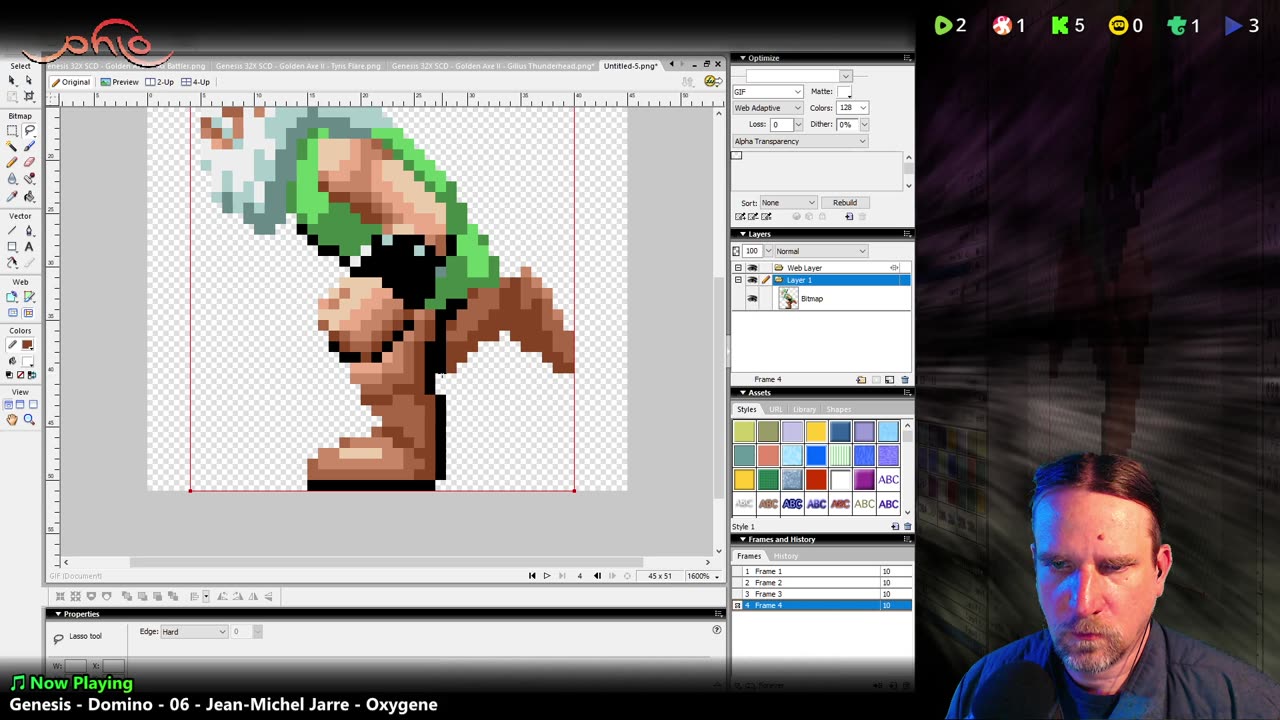Viewport: 1280px width, 720px height.
Task: Open the Properties panel help icon
Action: coord(716,630)
